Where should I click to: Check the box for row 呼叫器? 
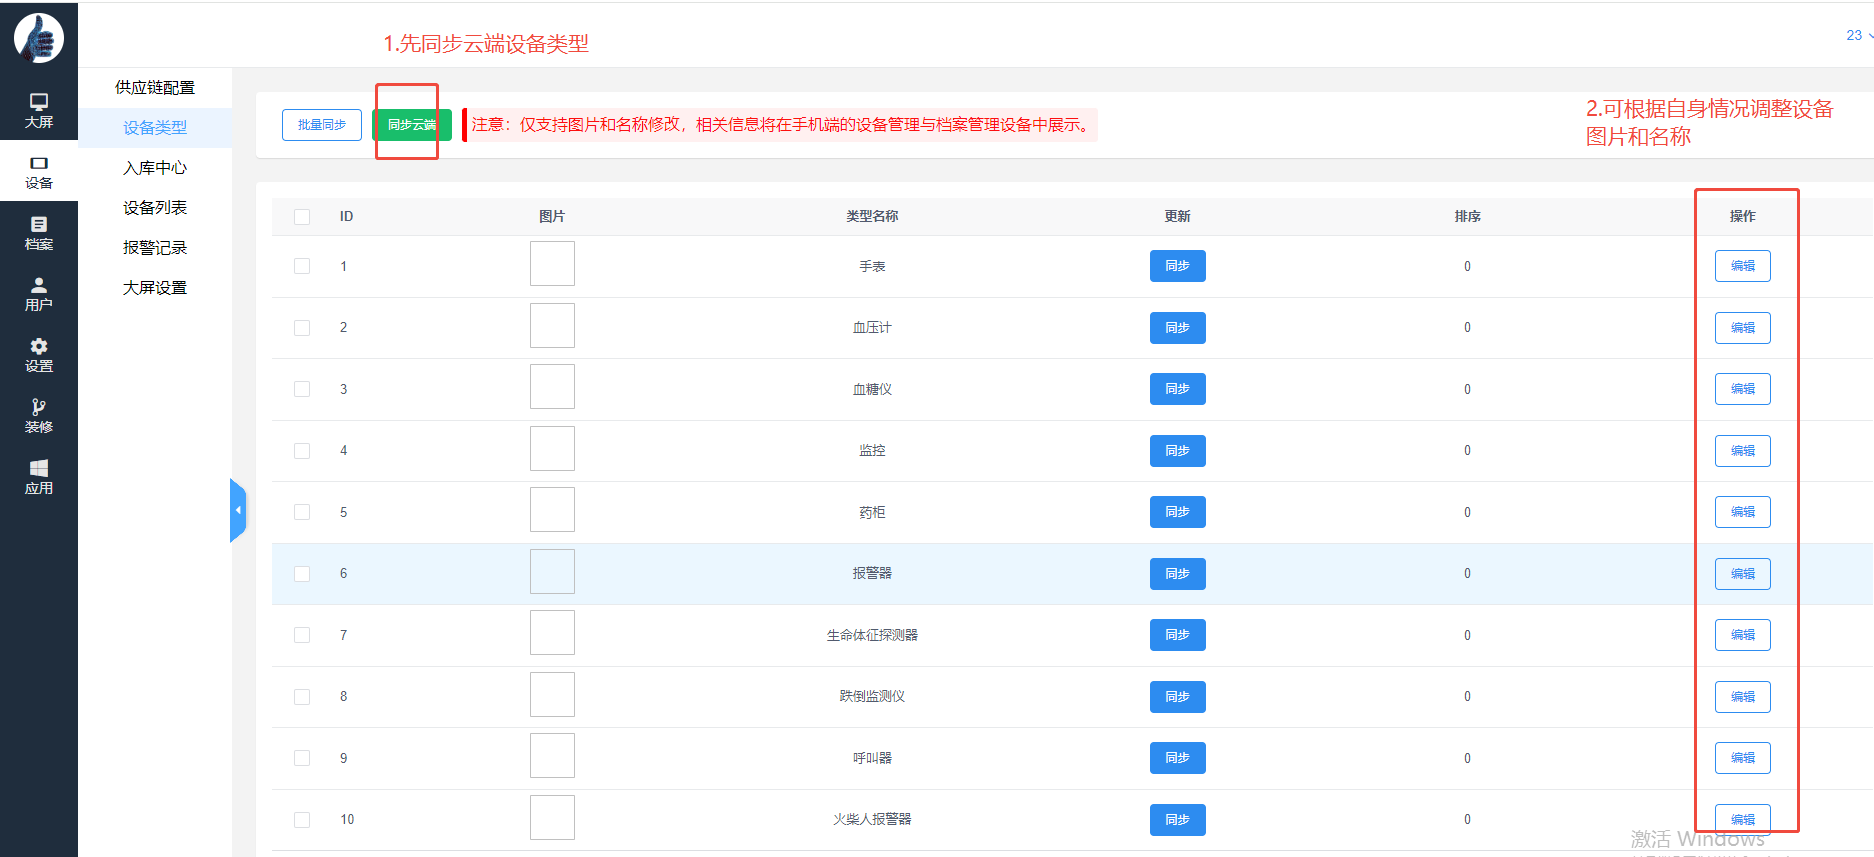[302, 758]
